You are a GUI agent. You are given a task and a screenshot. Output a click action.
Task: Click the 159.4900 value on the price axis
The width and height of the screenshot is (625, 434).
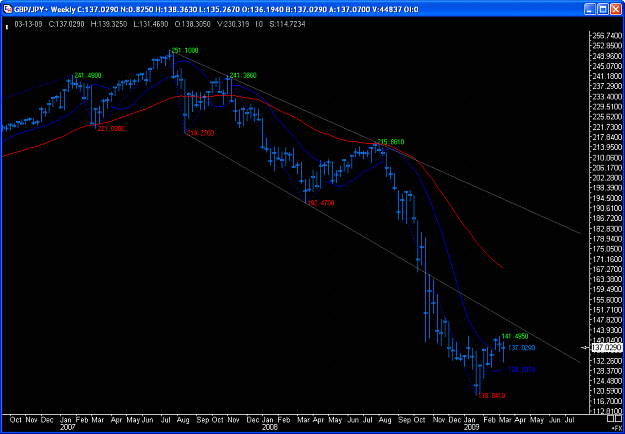click(609, 289)
